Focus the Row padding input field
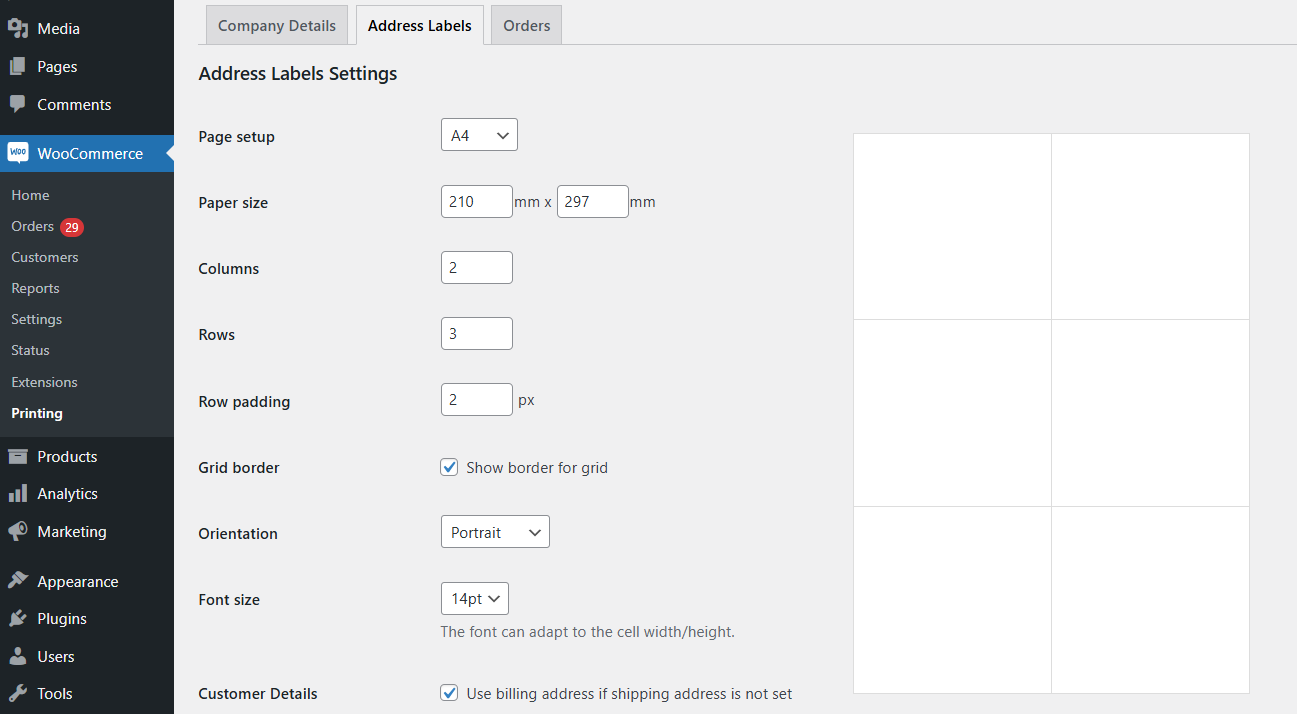 477,400
